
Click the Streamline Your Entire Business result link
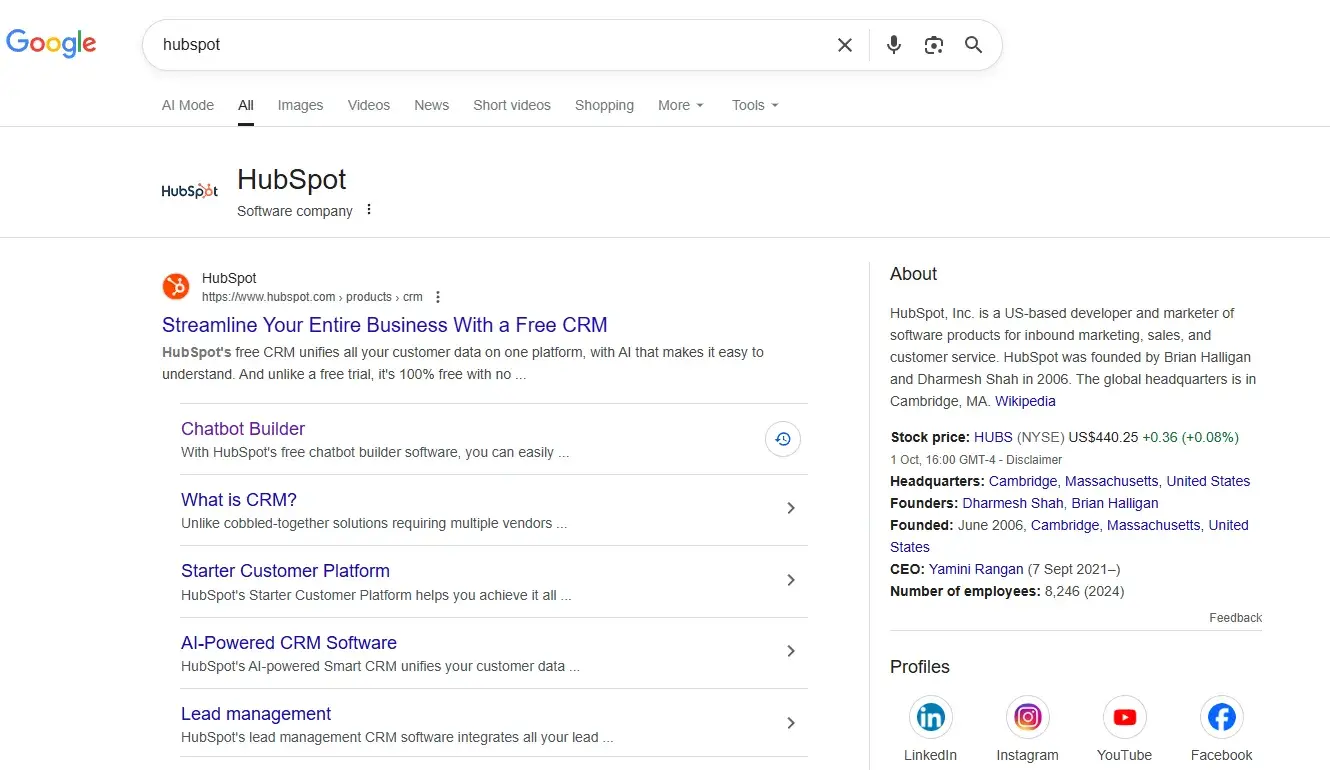coord(384,325)
